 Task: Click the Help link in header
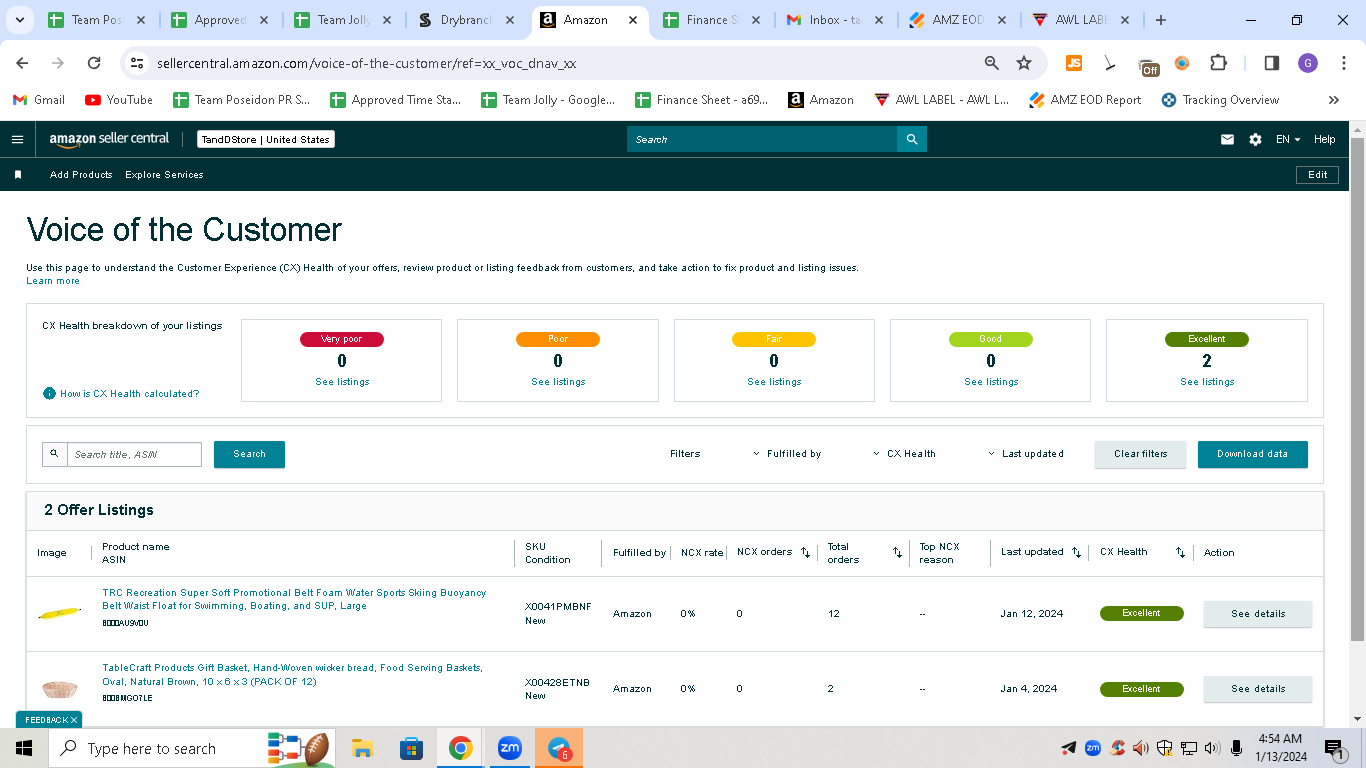pyautogui.click(x=1325, y=140)
